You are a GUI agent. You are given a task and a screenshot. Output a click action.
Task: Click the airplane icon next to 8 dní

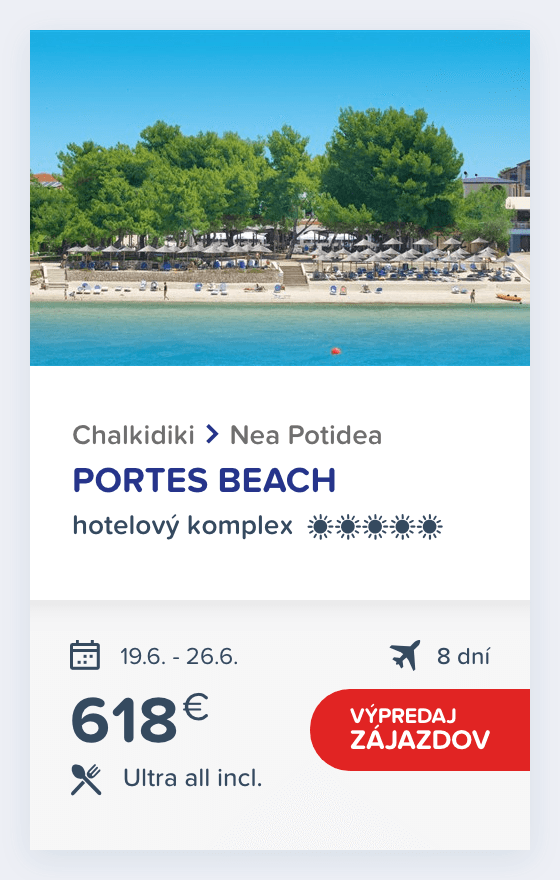click(405, 655)
